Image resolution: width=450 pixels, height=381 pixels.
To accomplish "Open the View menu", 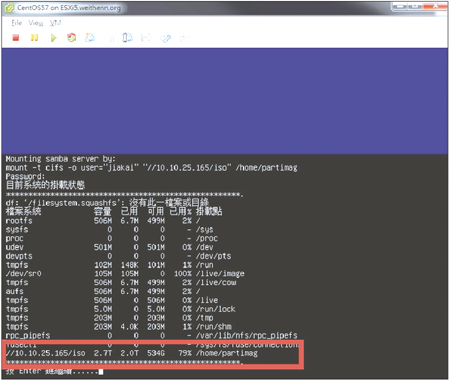I will pos(36,23).
